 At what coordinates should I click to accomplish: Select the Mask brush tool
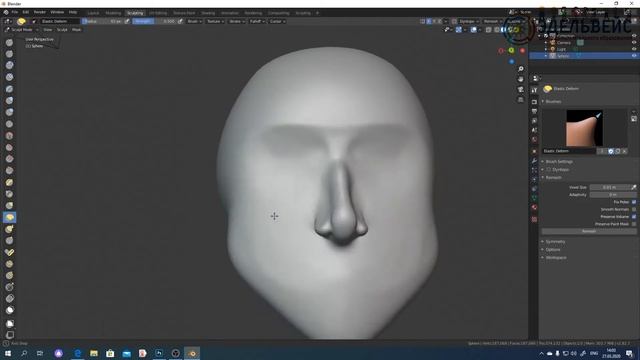click(9, 310)
